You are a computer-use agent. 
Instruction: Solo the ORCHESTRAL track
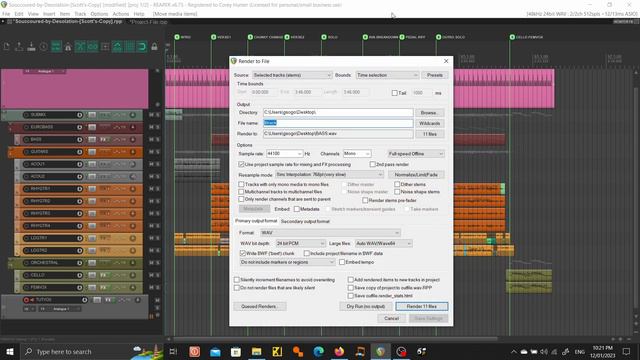click(158, 263)
